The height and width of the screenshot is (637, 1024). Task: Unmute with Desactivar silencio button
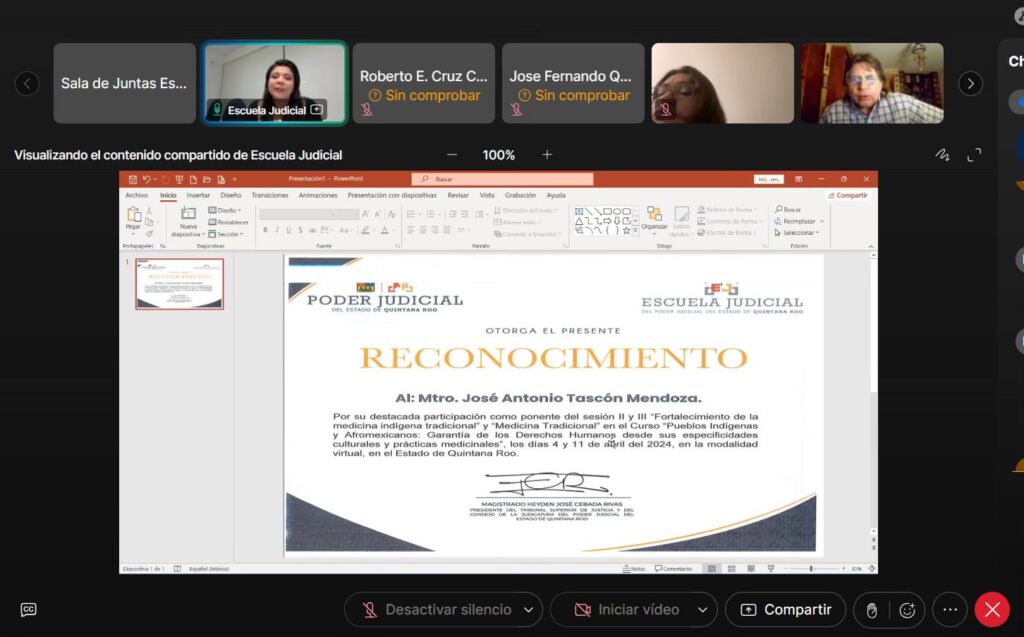[x=436, y=610]
